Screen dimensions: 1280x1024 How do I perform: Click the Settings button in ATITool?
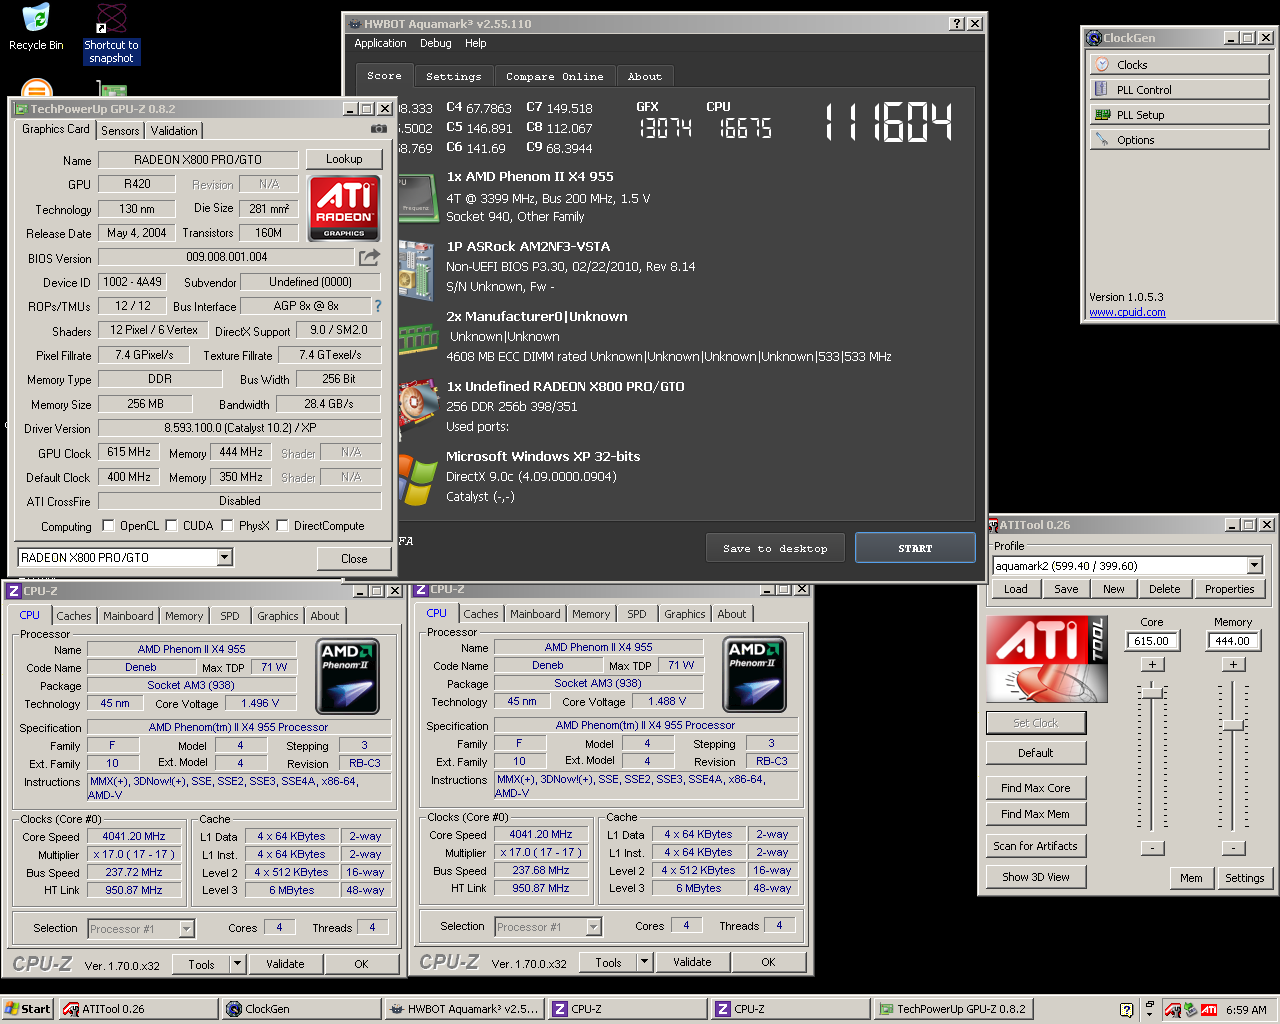(x=1245, y=878)
